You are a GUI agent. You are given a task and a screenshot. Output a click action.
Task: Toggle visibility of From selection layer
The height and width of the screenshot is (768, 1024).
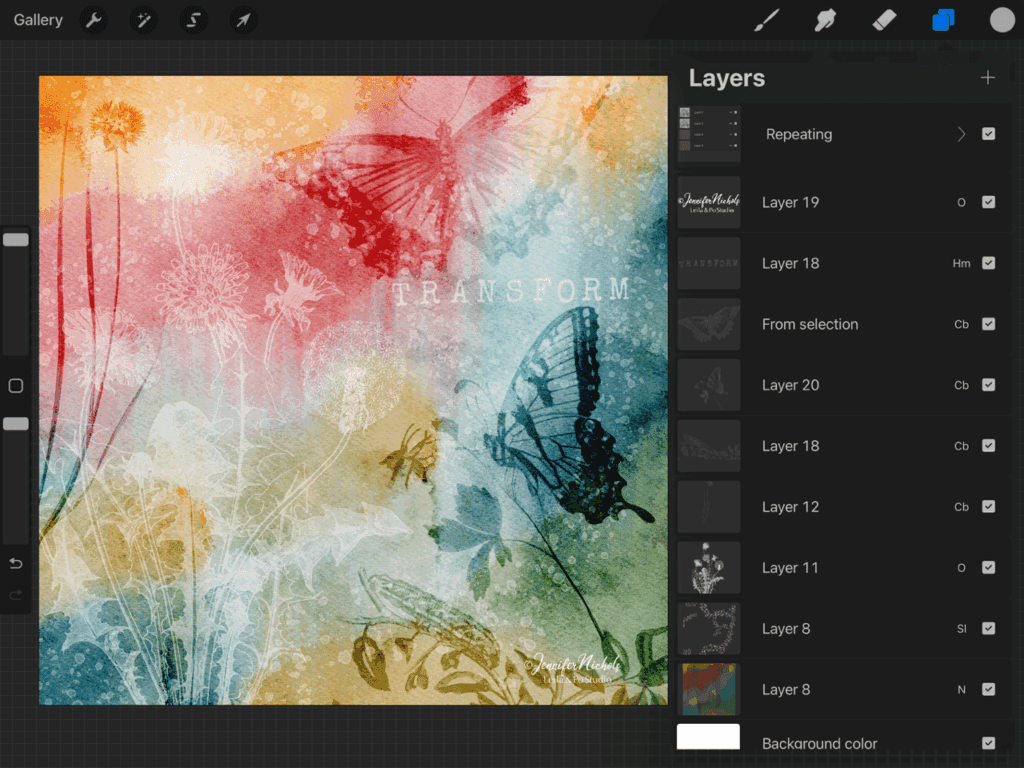point(988,324)
